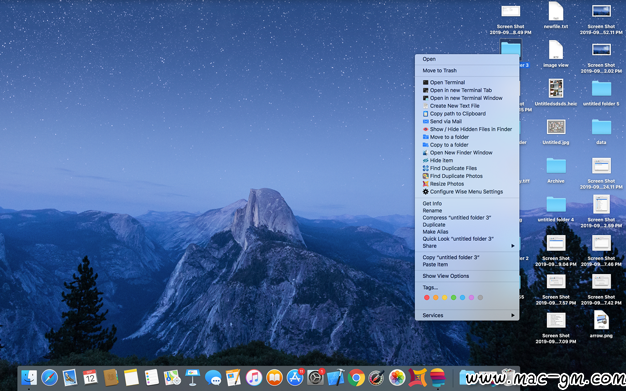Choose Open in the context menu

[x=467, y=59]
